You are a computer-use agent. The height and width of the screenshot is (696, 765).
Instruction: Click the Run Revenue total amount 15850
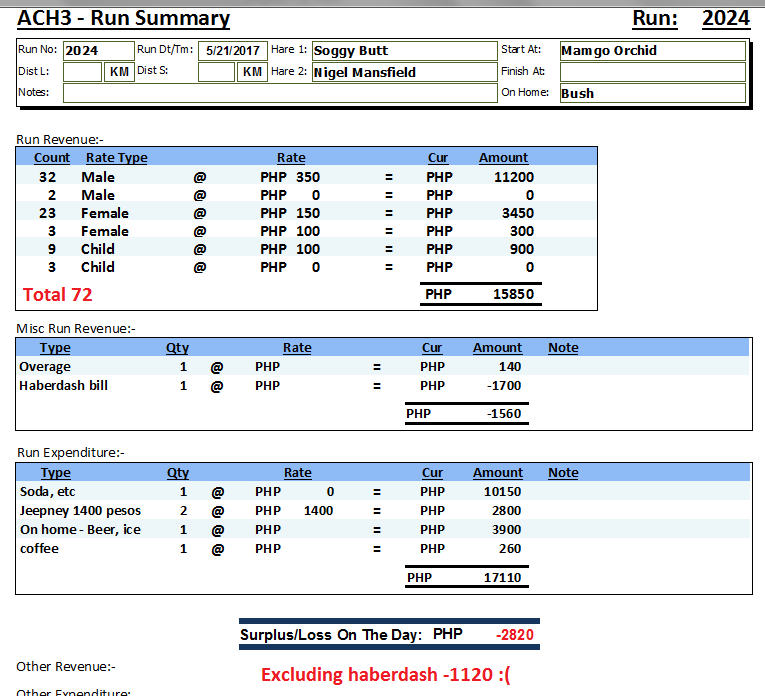512,295
